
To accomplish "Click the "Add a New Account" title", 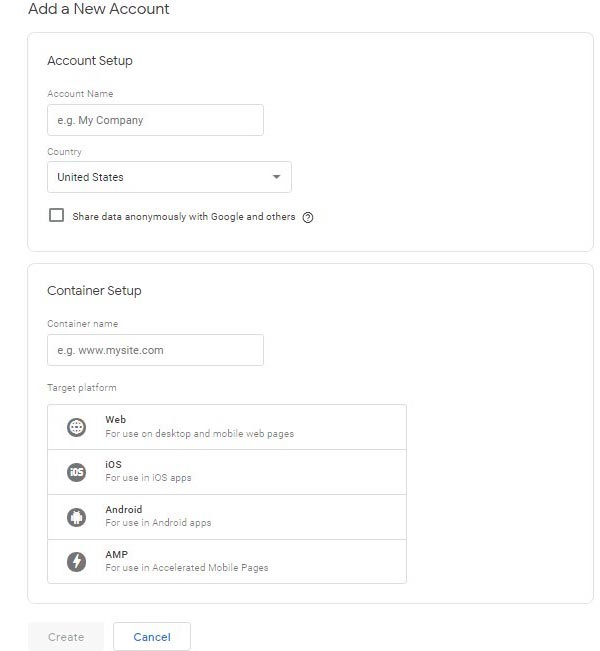I will tap(99, 10).
